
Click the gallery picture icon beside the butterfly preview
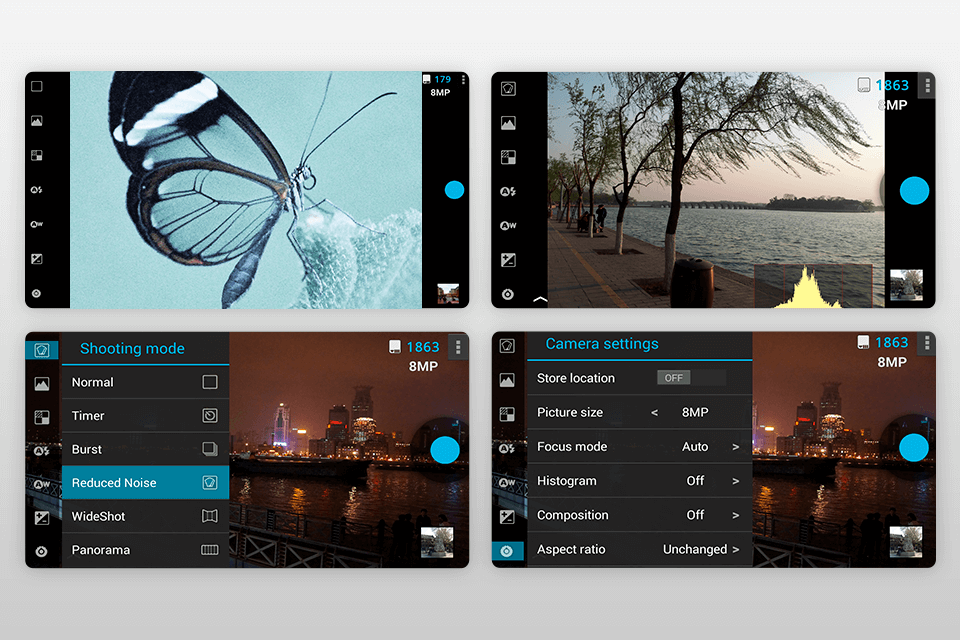pos(37,121)
